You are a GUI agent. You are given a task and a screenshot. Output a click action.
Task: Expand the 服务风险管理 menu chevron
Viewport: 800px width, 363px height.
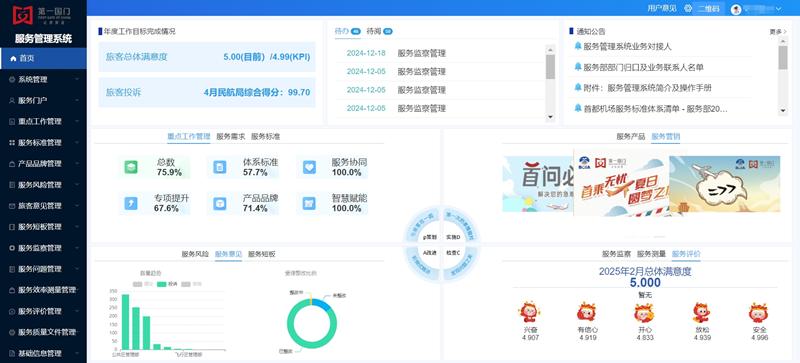[77, 185]
